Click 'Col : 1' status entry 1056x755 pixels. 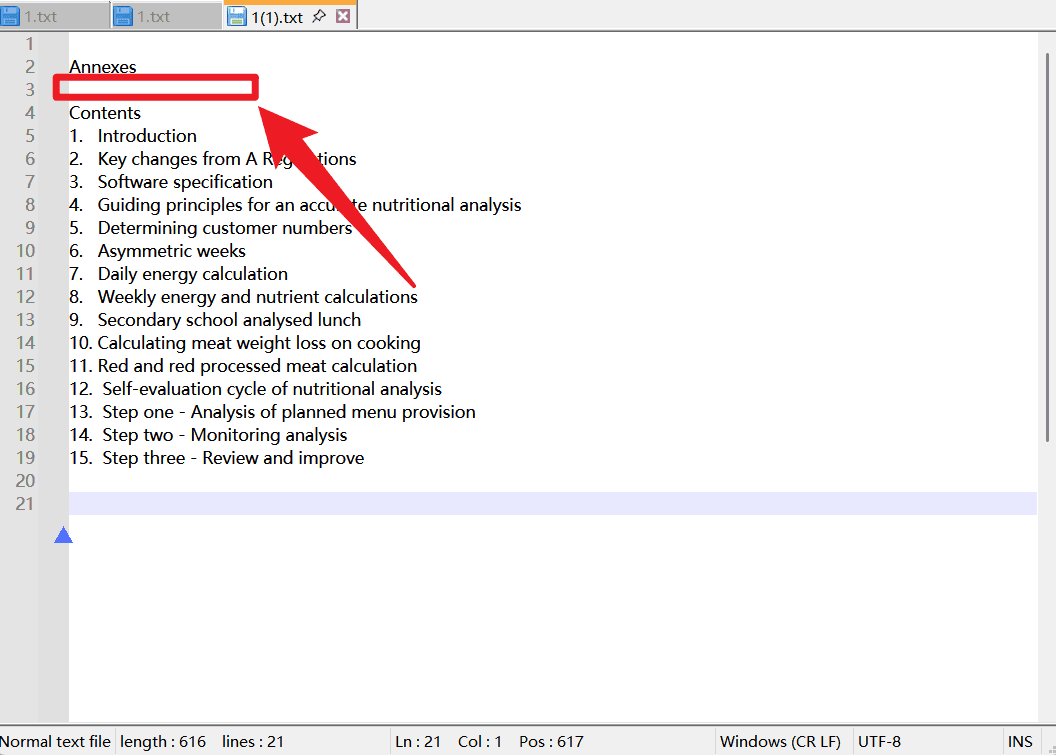(480, 742)
